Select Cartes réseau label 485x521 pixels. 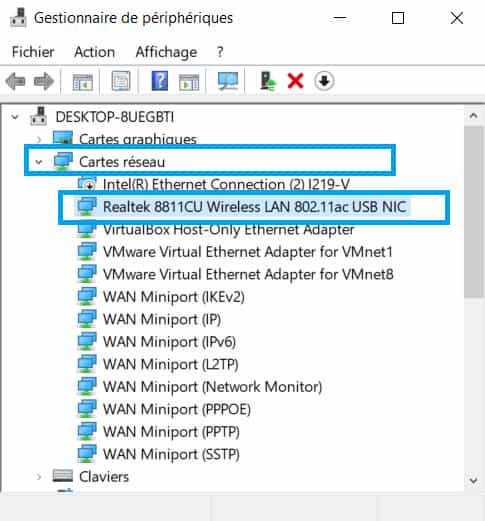tap(122, 162)
